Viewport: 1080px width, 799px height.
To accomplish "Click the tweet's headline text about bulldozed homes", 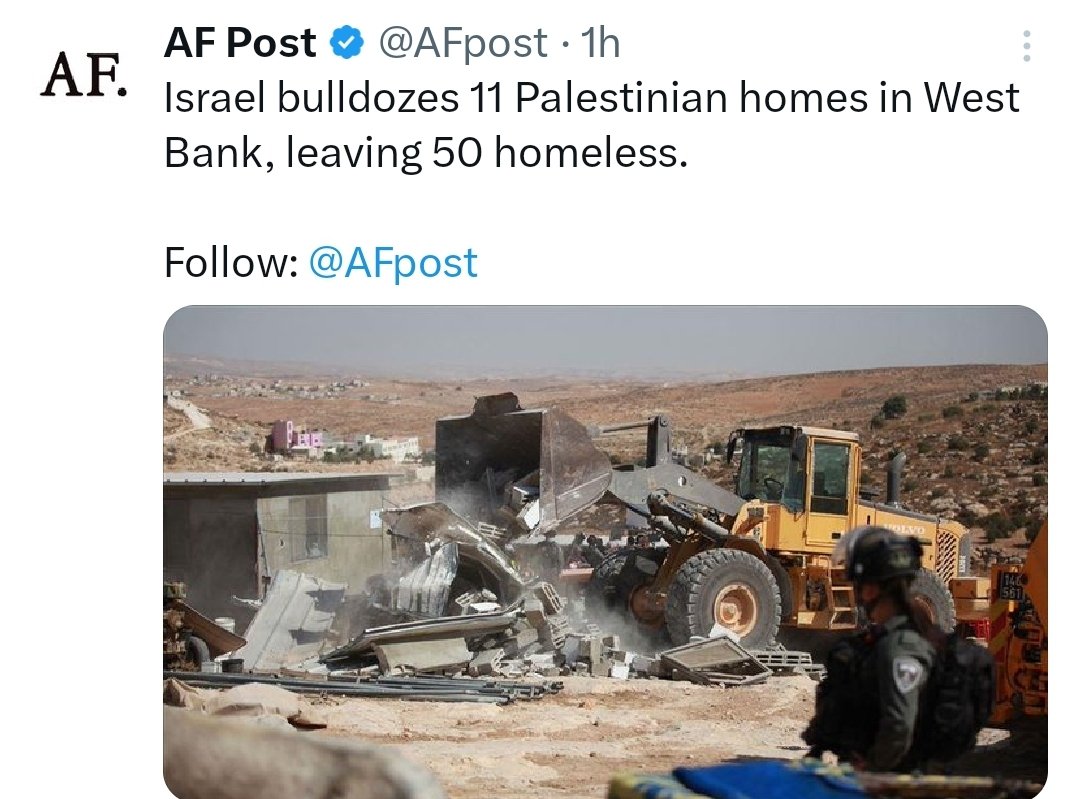I will click(x=591, y=125).
